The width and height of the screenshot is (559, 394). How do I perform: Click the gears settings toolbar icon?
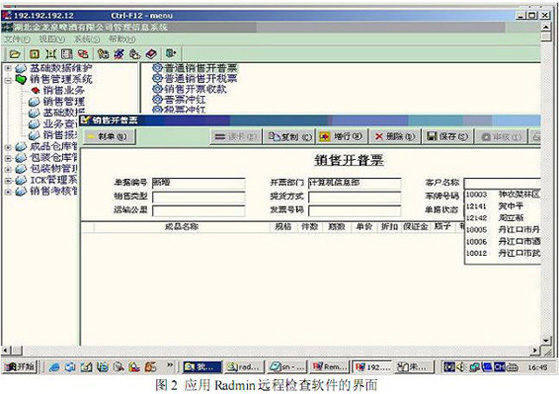coord(135,54)
